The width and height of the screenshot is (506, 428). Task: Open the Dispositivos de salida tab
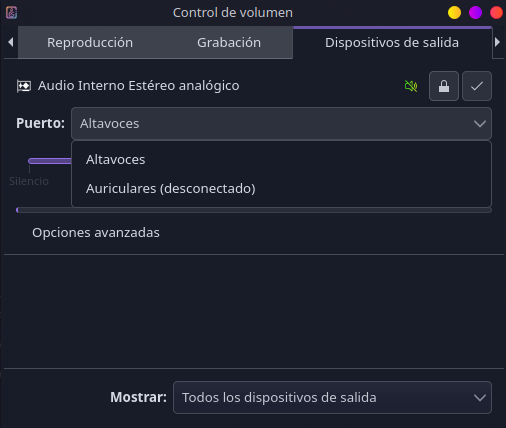tap(392, 43)
